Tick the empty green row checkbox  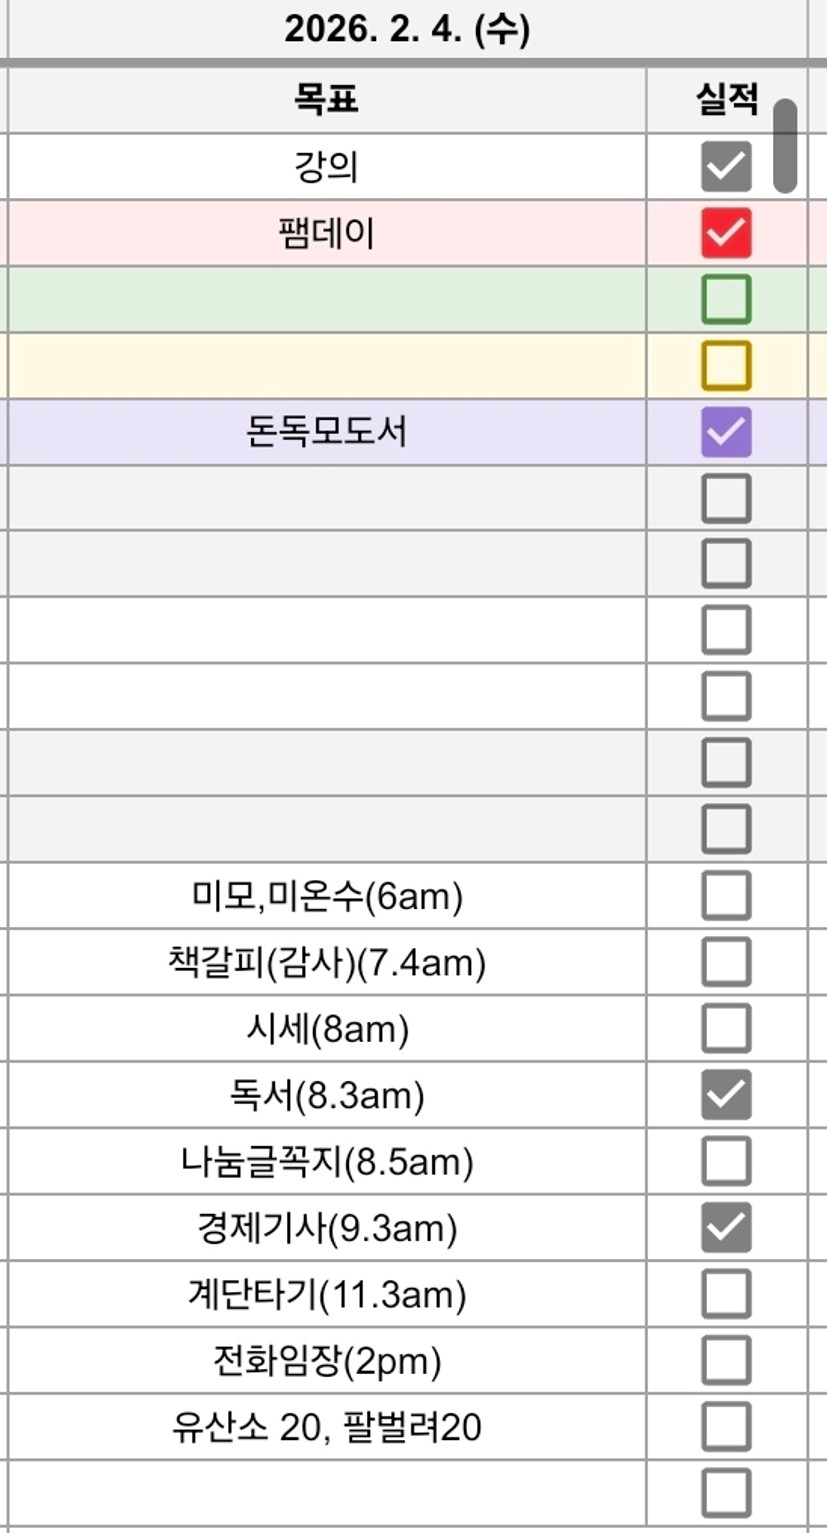[725, 299]
